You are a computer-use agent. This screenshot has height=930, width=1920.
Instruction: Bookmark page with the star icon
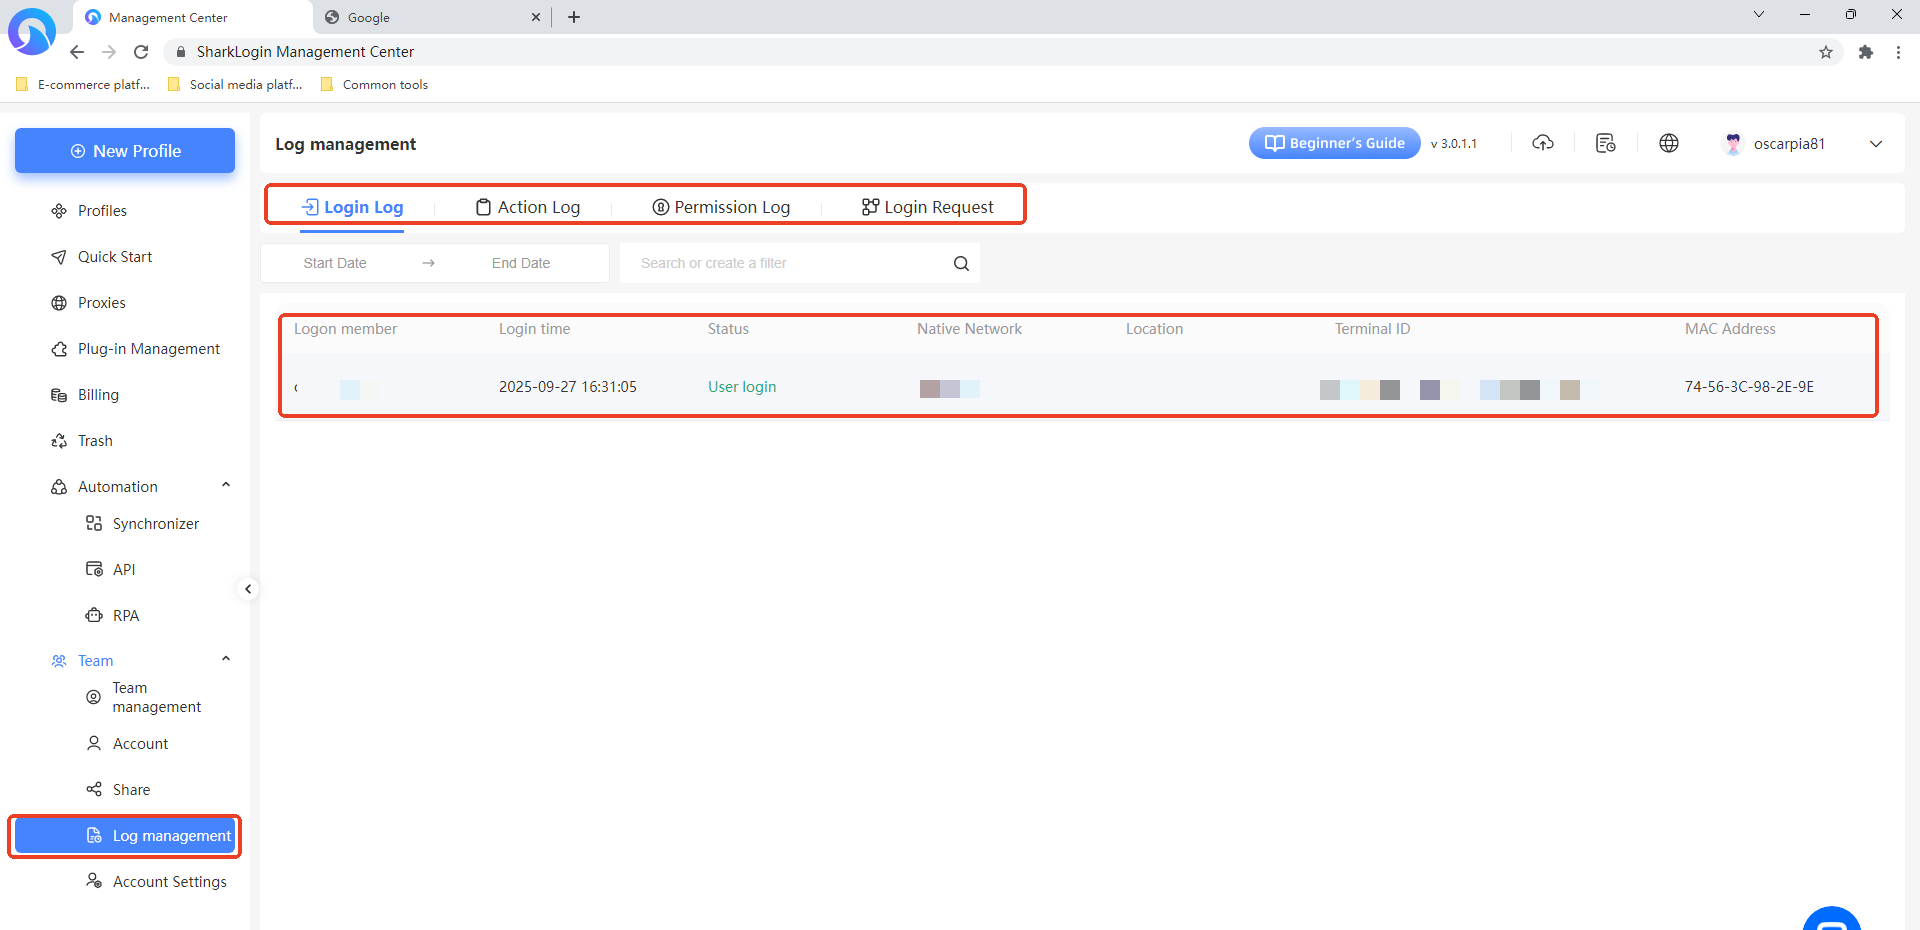1825,52
